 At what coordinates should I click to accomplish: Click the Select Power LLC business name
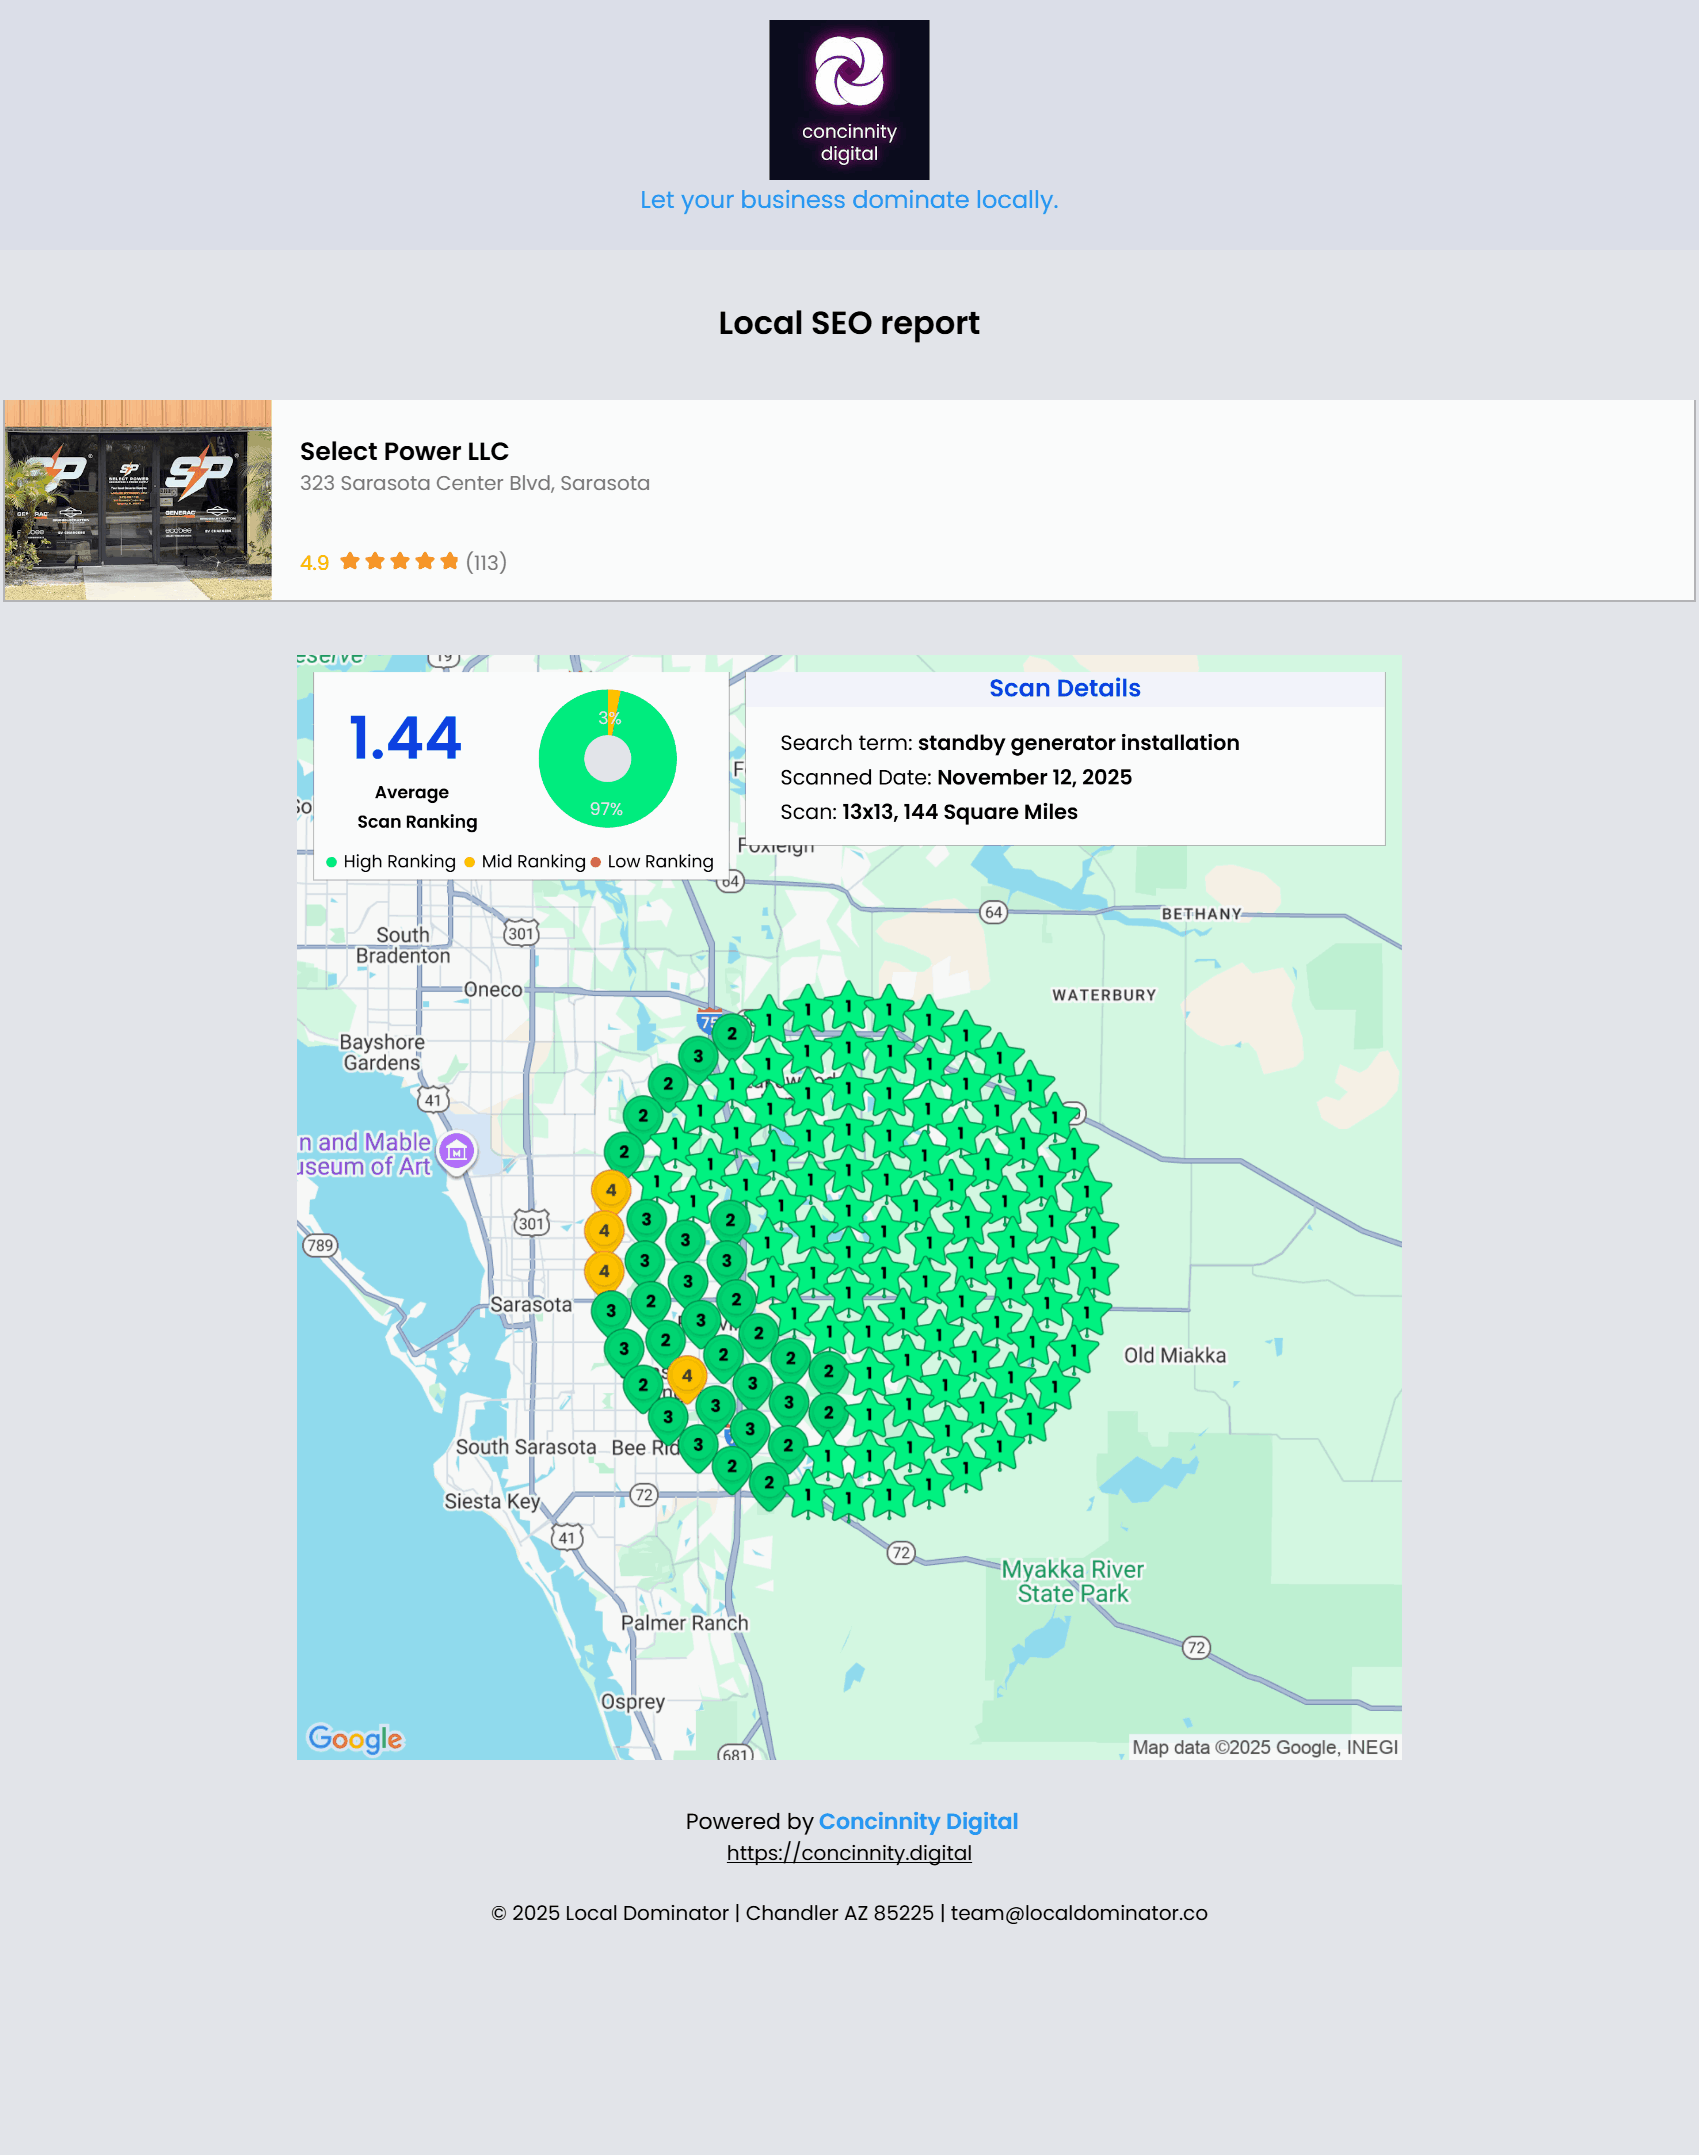pos(404,451)
